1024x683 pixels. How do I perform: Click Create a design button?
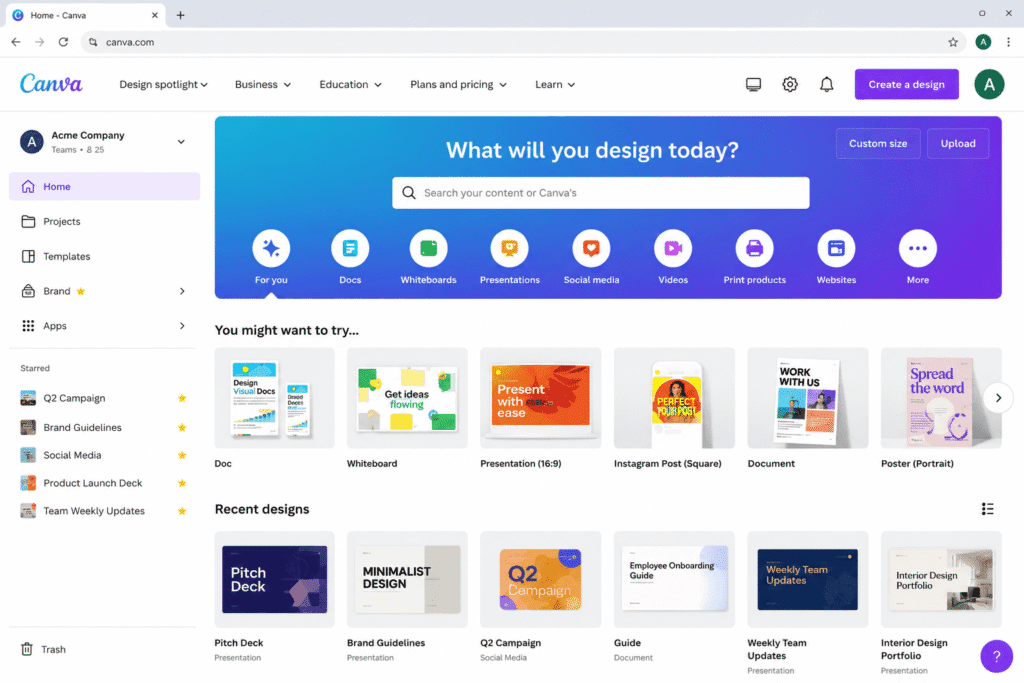coord(906,84)
